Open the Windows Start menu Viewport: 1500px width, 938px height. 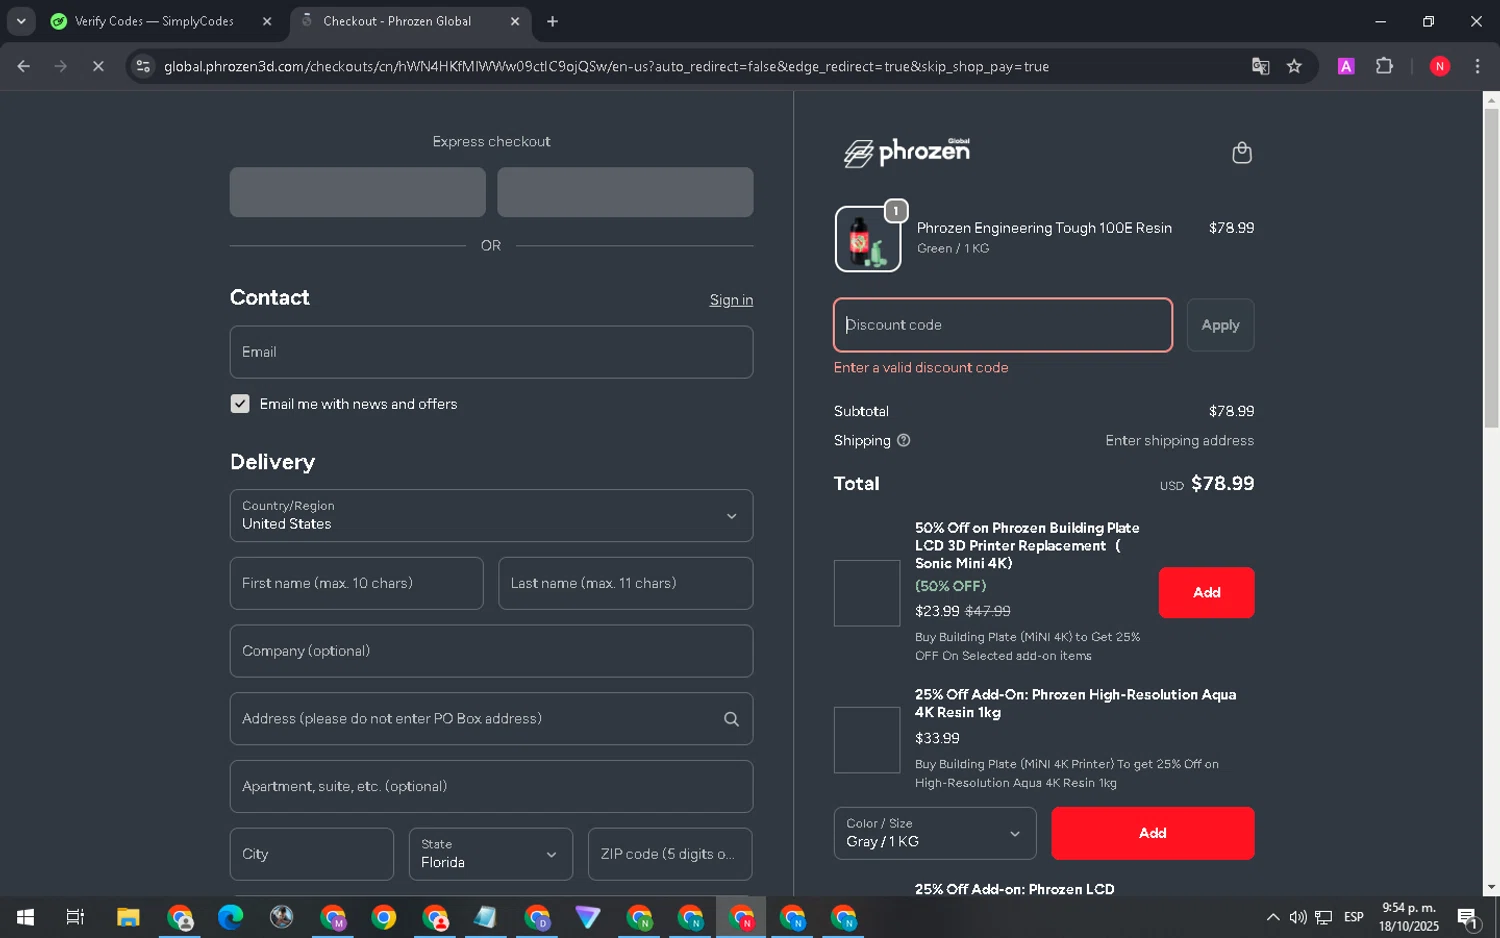pyautogui.click(x=25, y=917)
